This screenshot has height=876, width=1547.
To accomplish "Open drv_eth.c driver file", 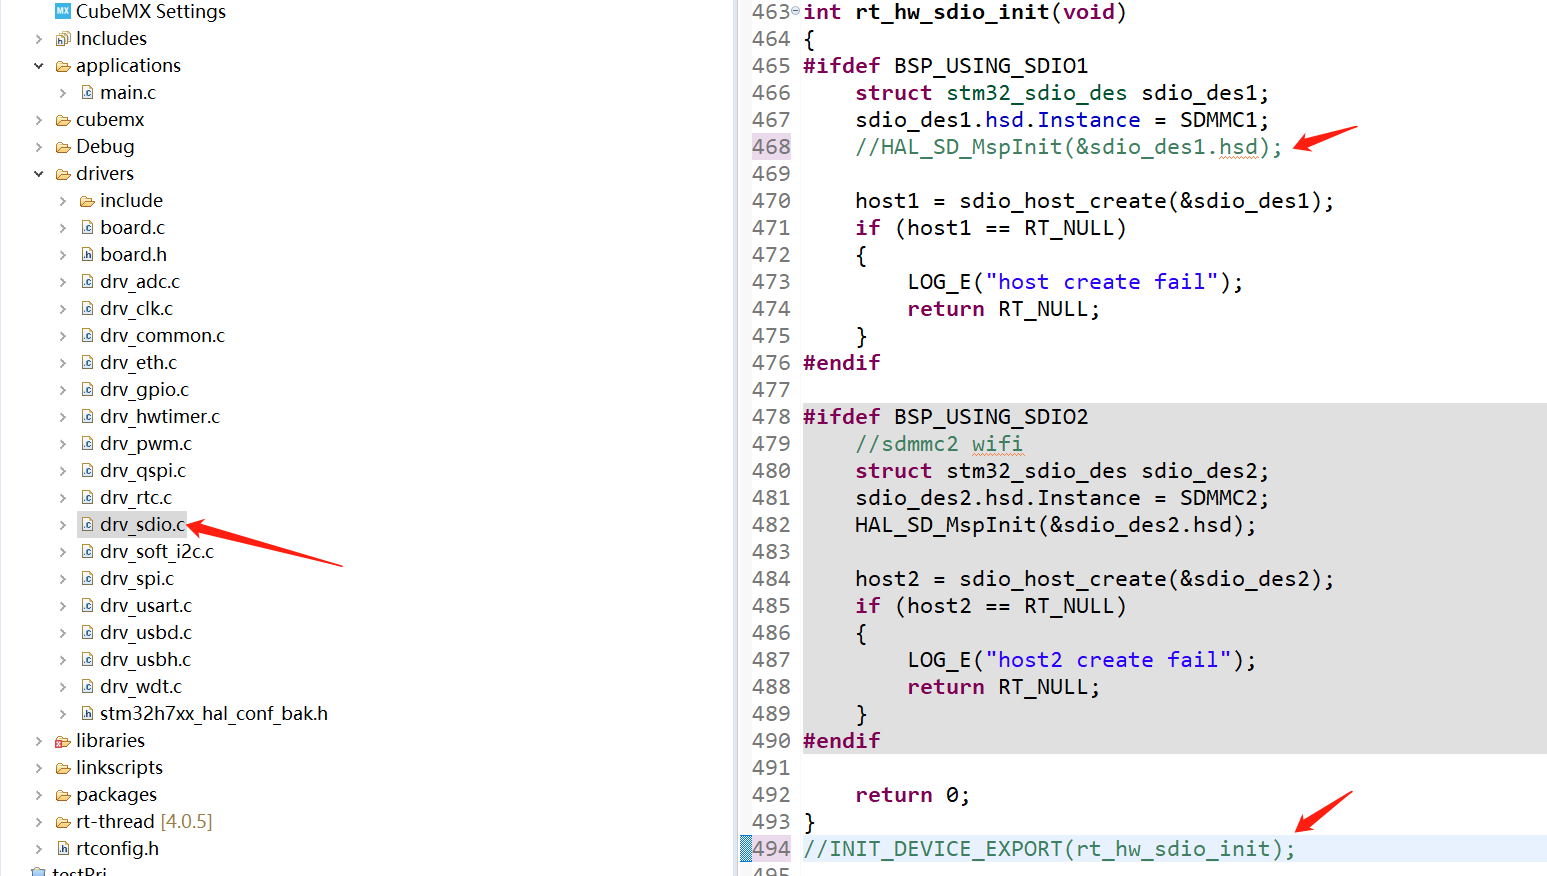I will [x=138, y=363].
